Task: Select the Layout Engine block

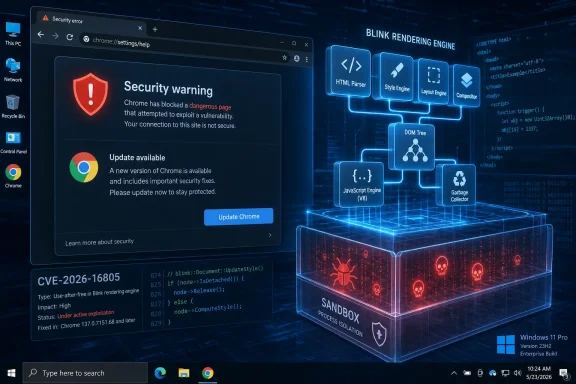Action: pyautogui.click(x=433, y=80)
